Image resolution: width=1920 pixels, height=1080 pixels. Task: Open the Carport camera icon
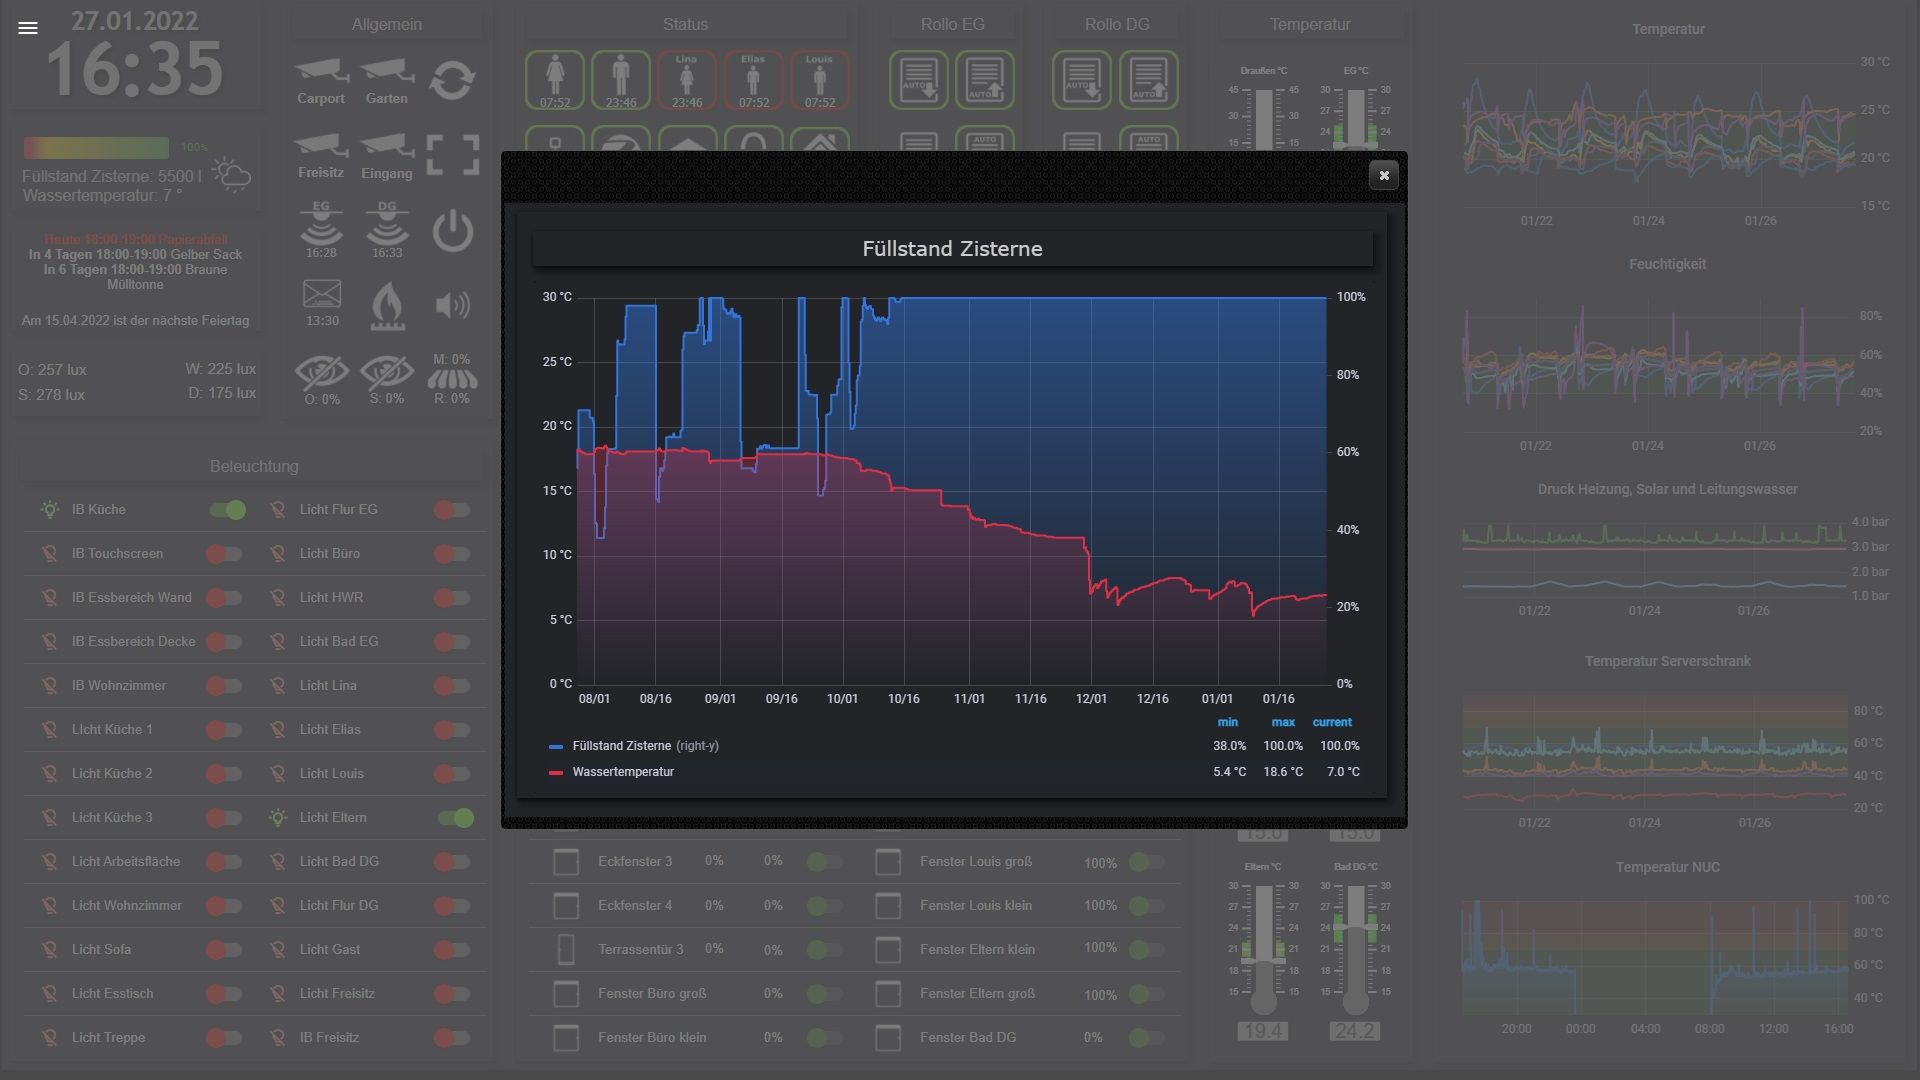pyautogui.click(x=321, y=72)
